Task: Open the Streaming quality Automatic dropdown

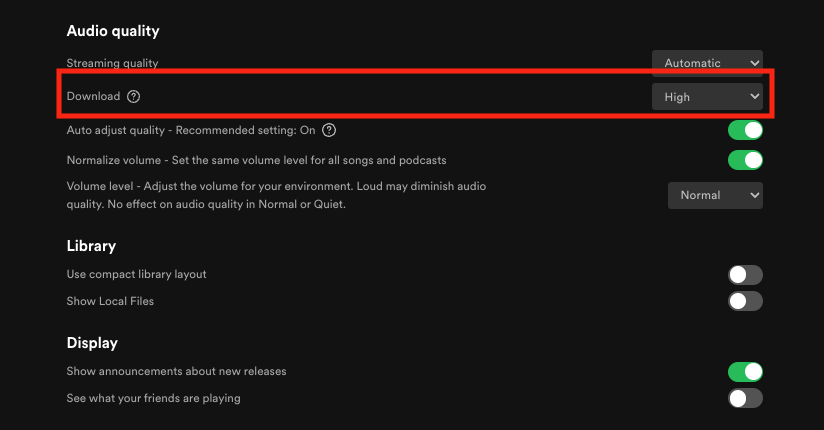Action: pos(707,63)
